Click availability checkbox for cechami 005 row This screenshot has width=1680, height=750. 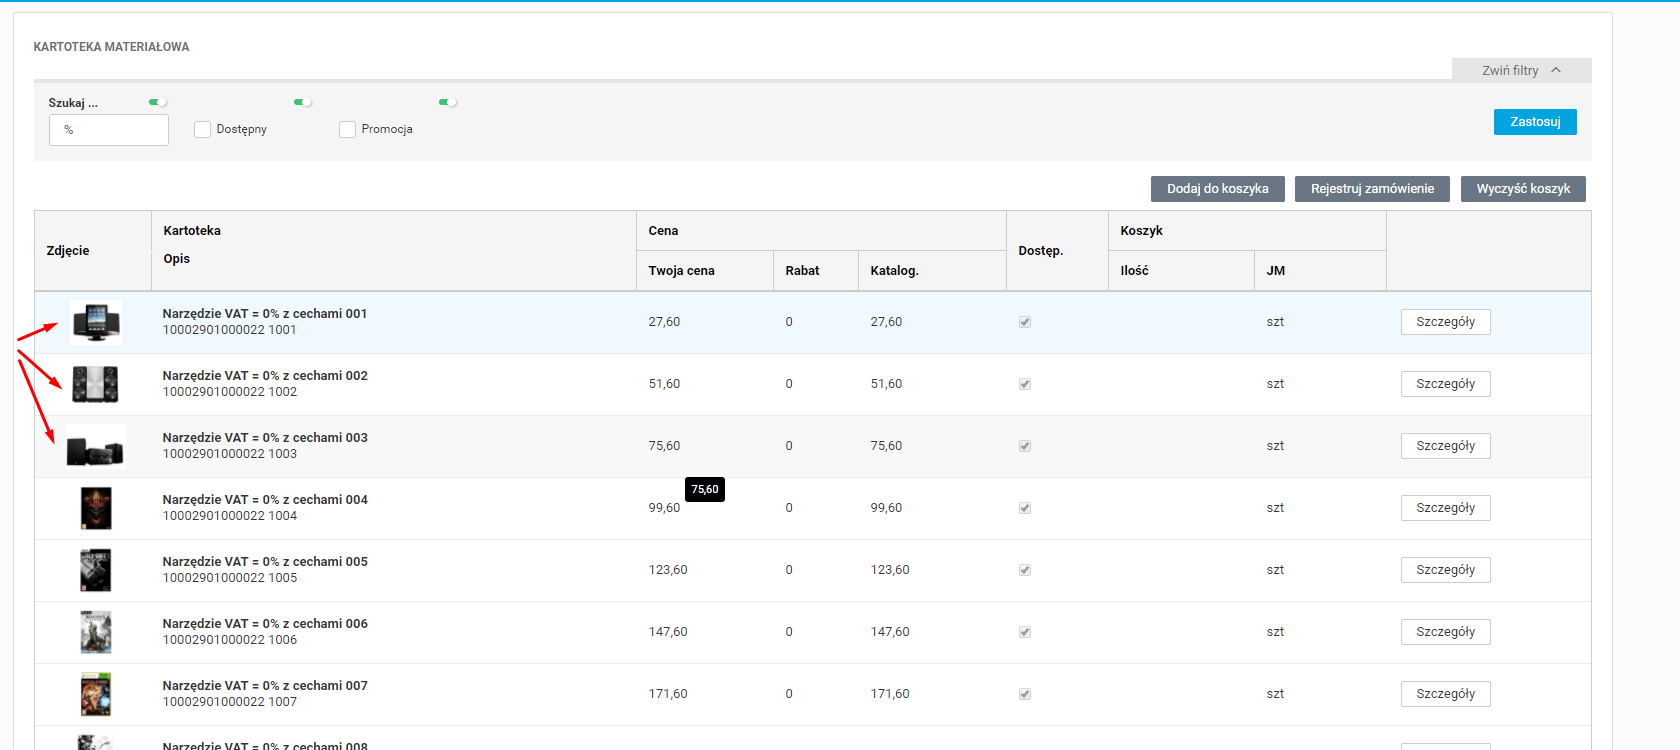tap(1025, 570)
